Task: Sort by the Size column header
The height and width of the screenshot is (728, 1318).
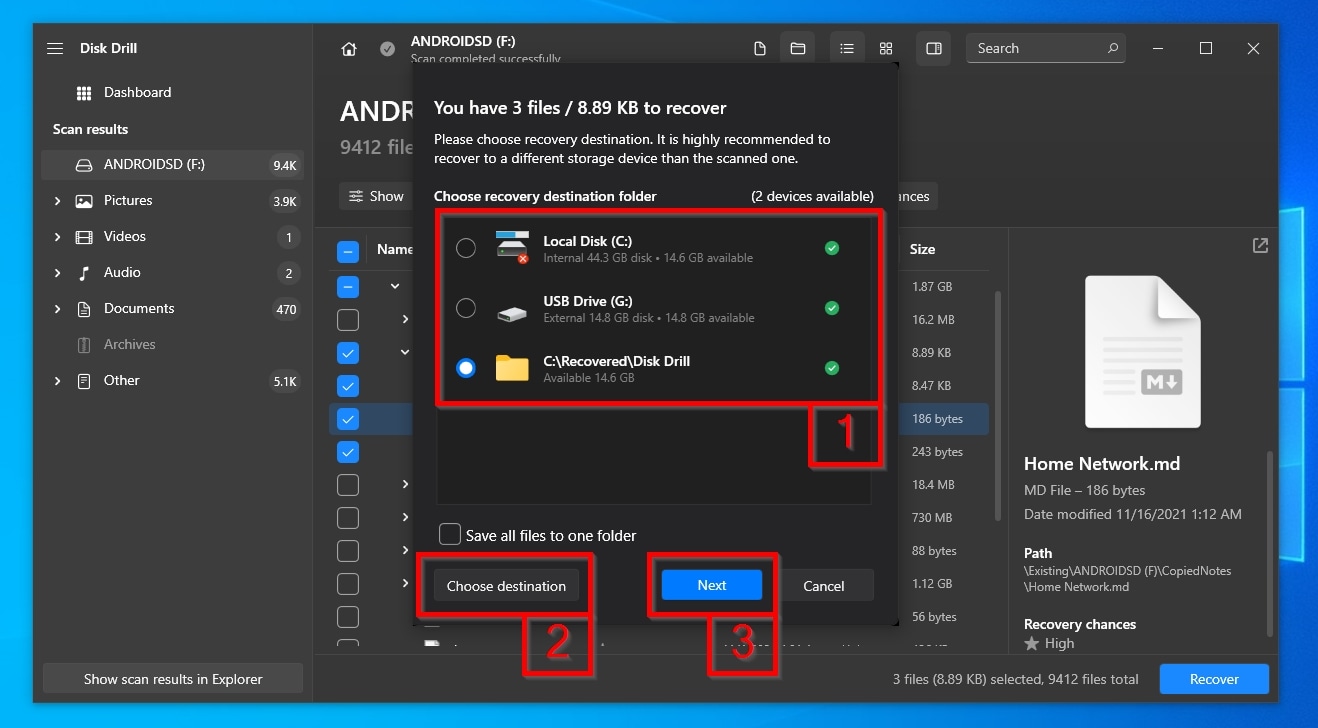Action: (x=923, y=249)
